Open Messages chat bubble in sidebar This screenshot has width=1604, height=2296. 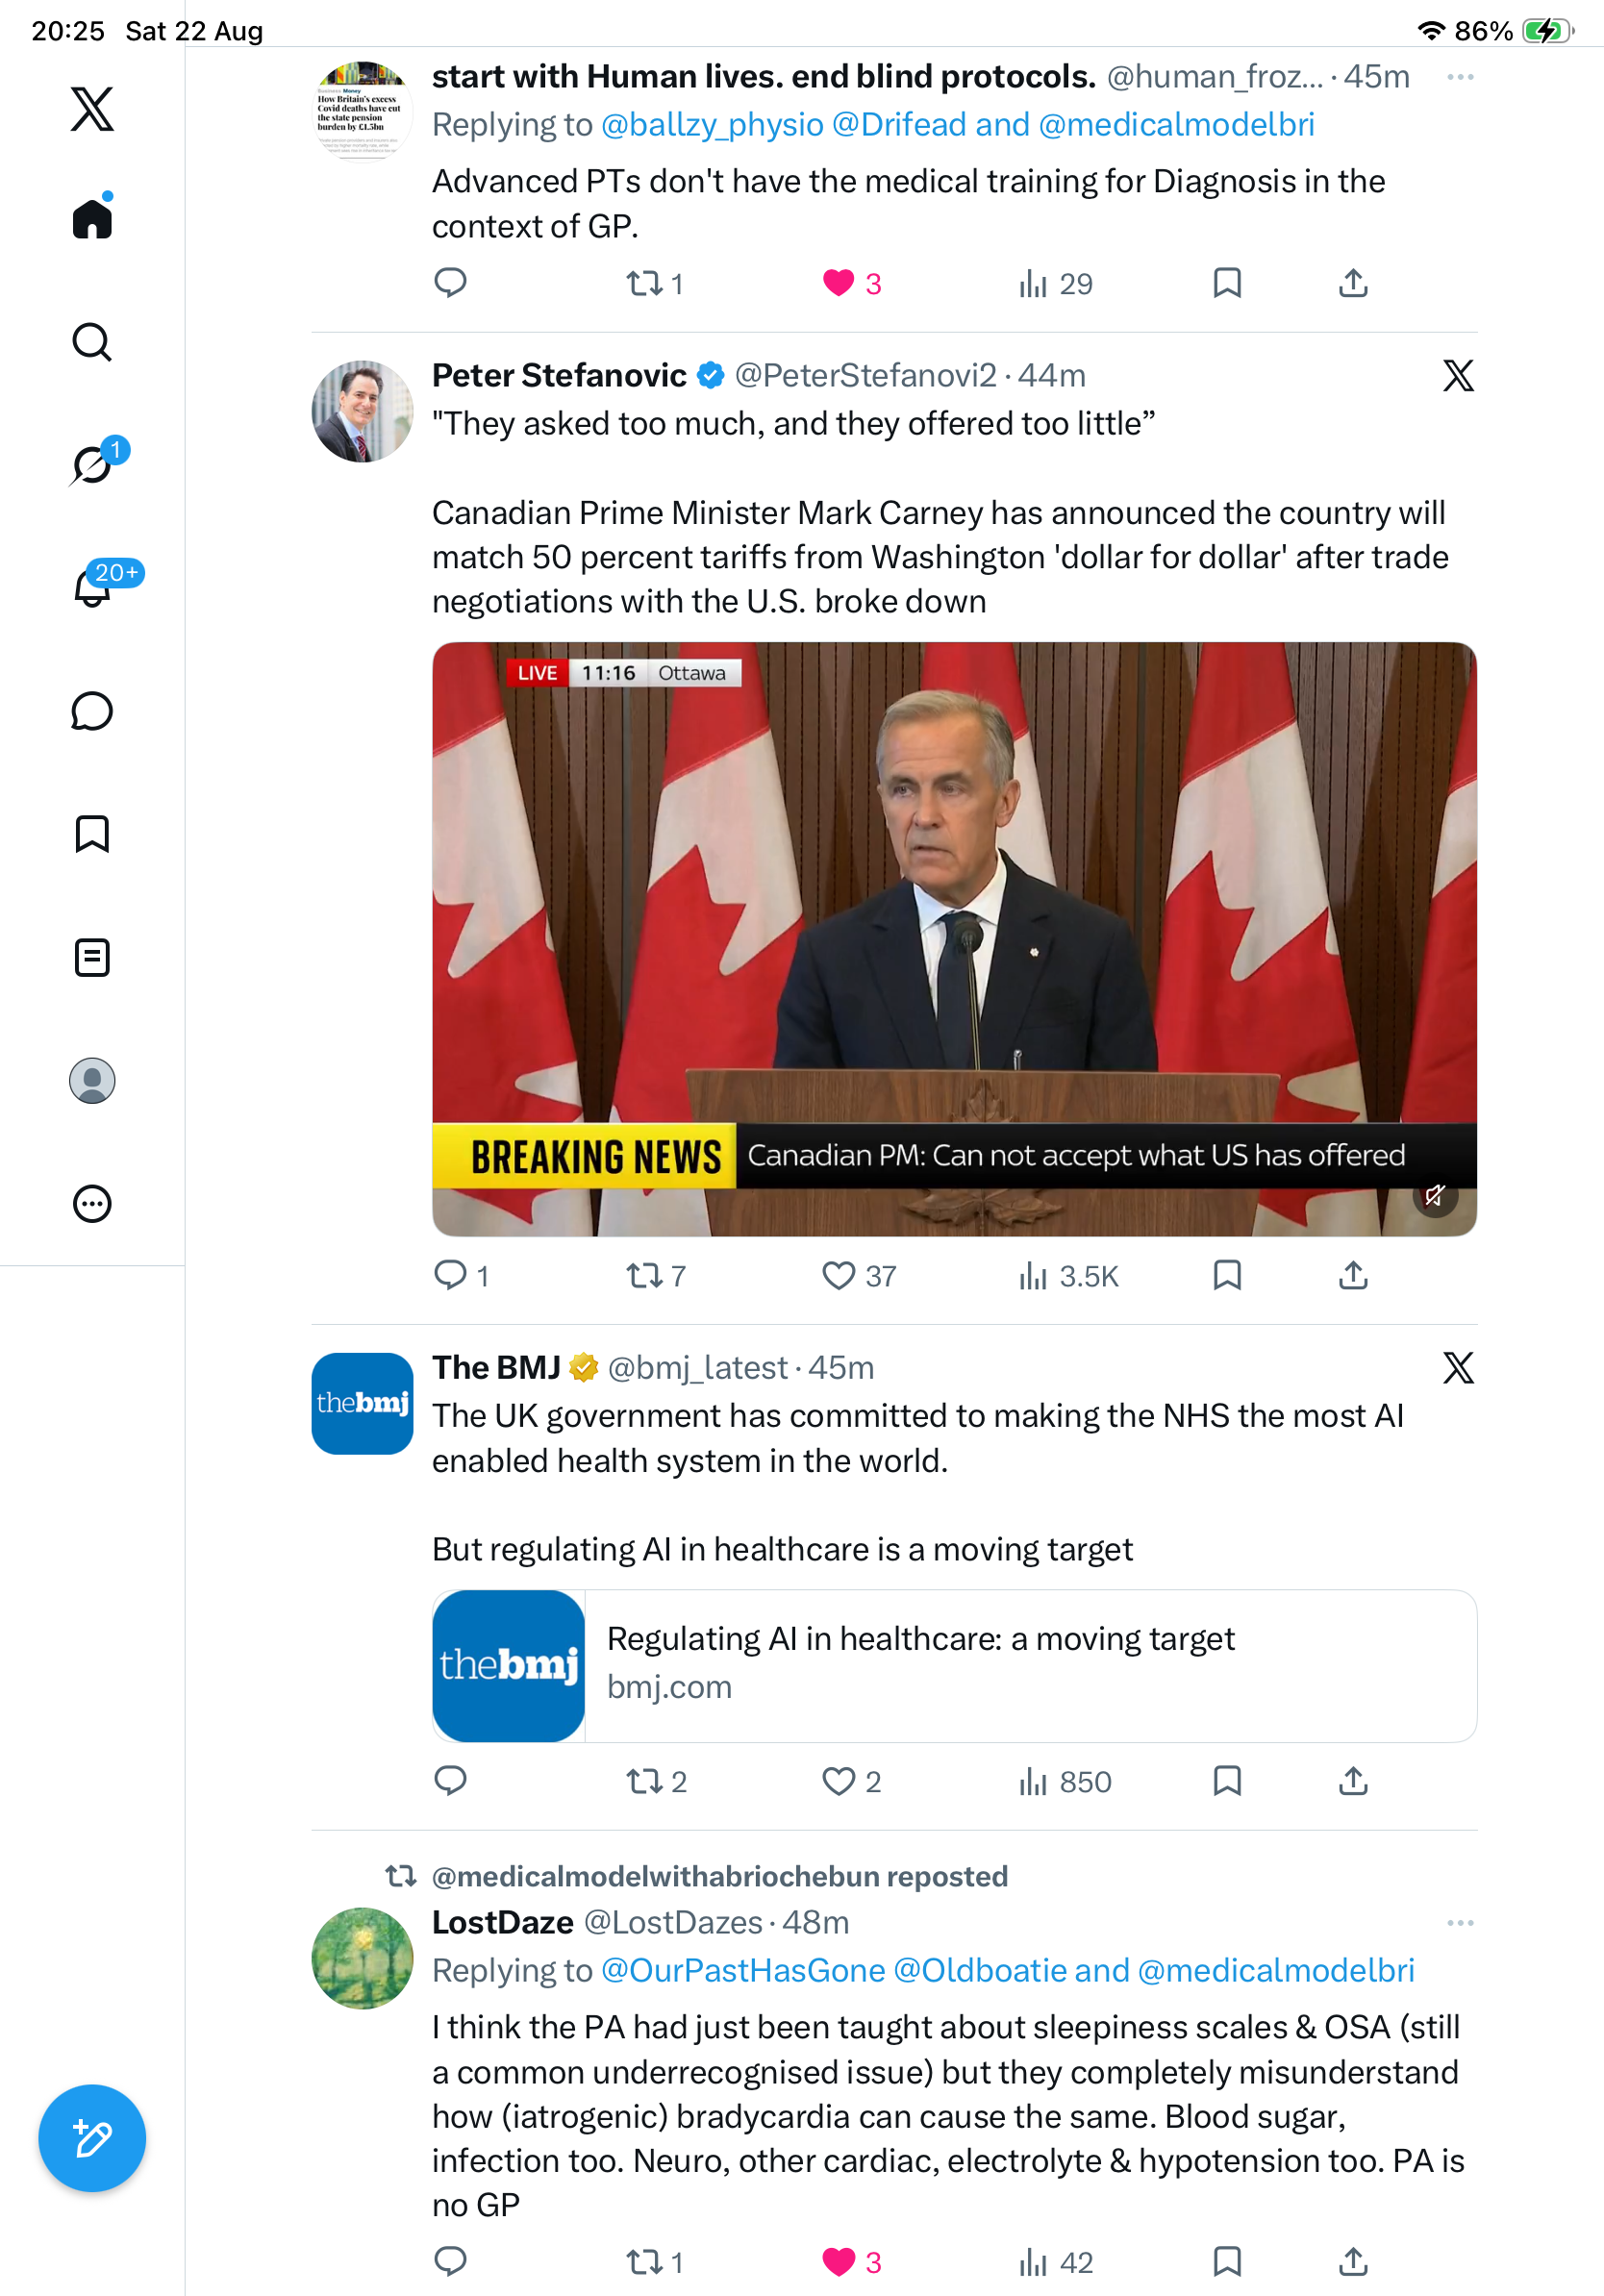pyautogui.click(x=92, y=711)
